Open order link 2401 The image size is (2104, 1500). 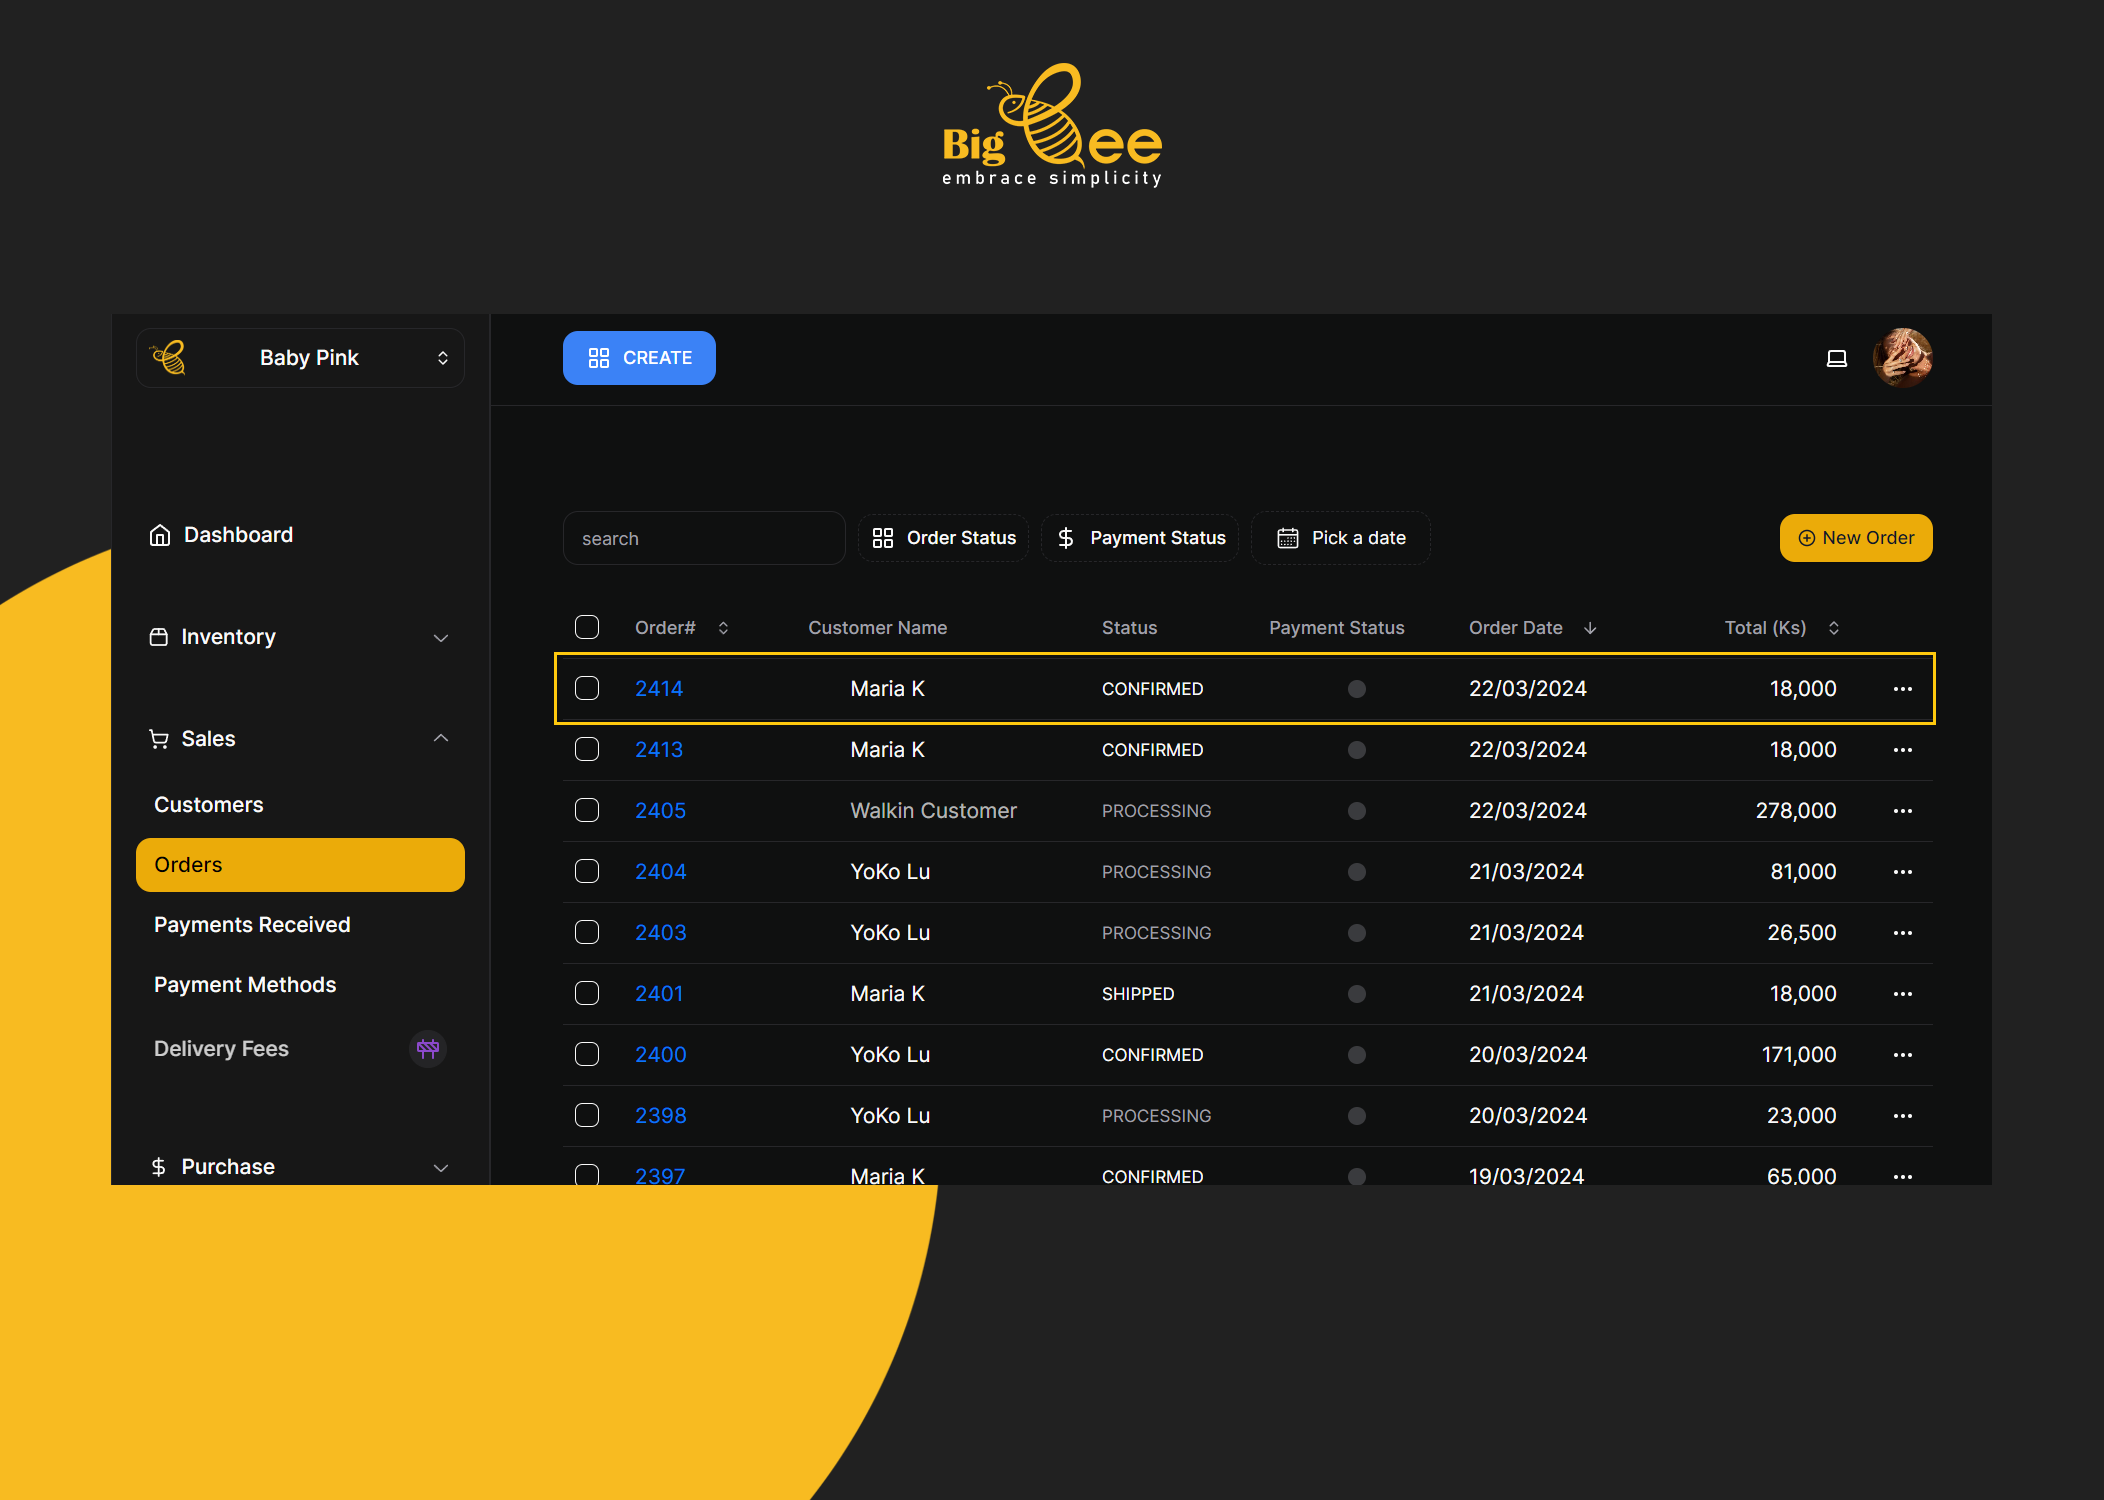(659, 994)
